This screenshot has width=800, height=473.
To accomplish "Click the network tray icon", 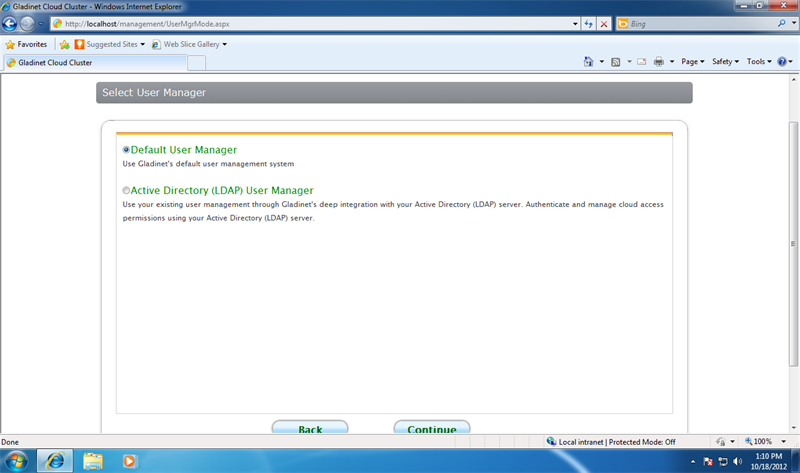I will click(723, 462).
